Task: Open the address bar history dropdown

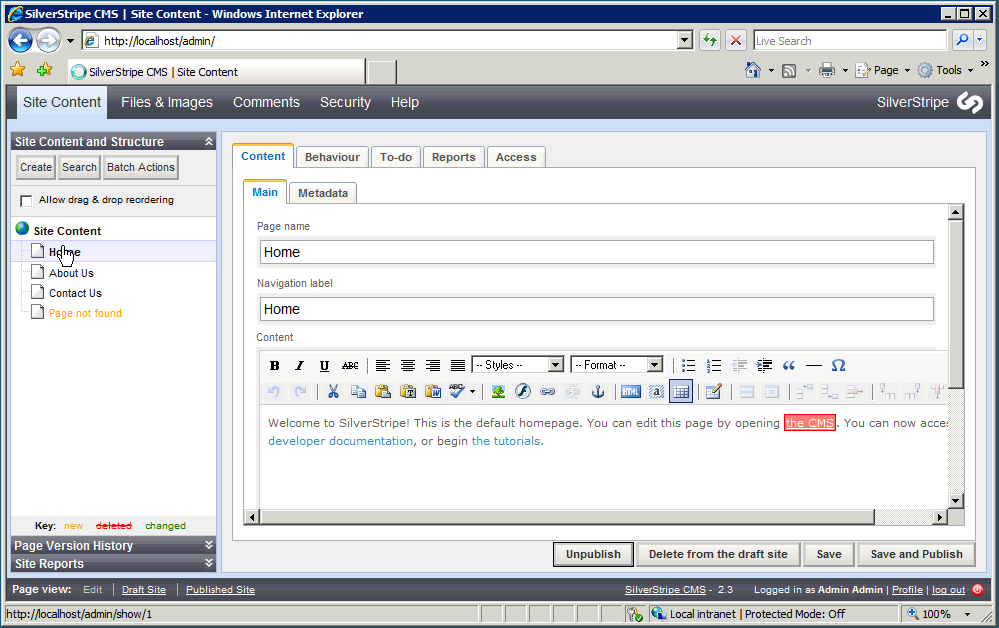Action: pos(685,41)
